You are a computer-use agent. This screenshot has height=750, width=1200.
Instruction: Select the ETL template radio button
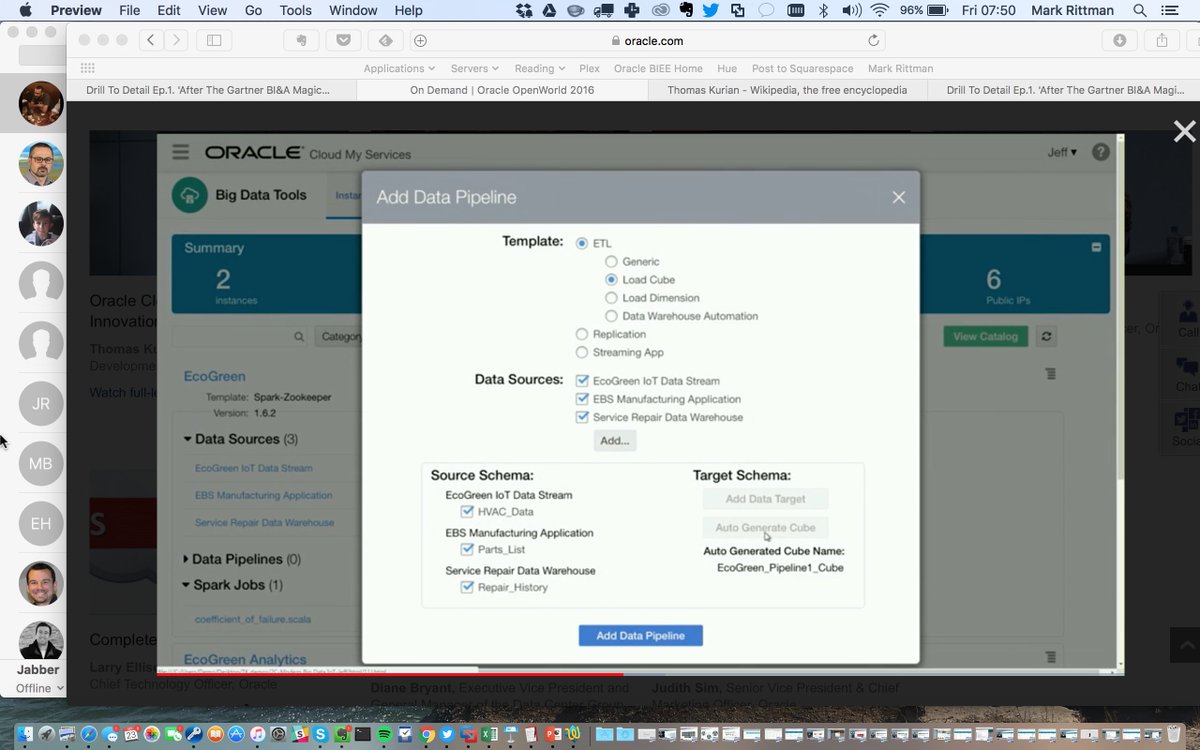582,243
